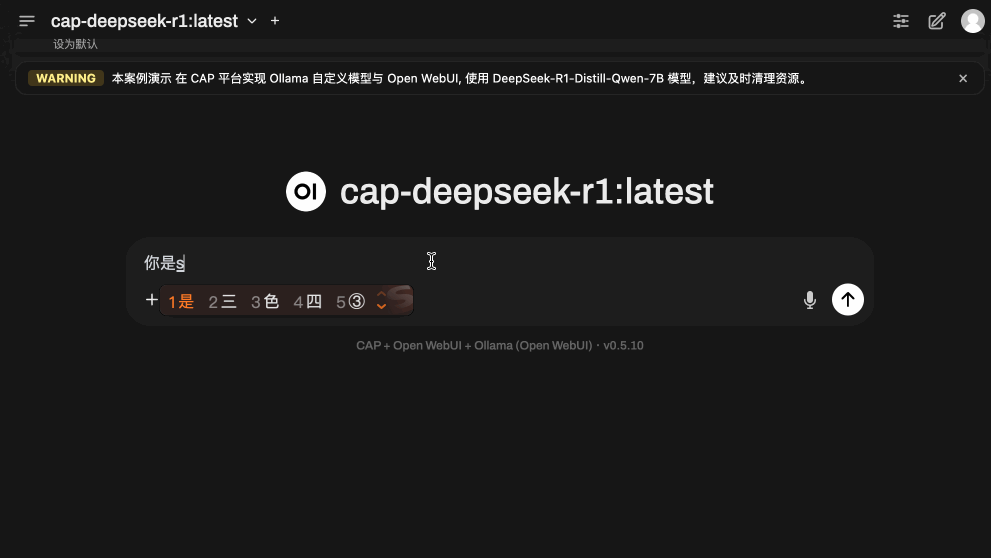
Task: Start a new chat with pencil icon
Action: tap(937, 21)
